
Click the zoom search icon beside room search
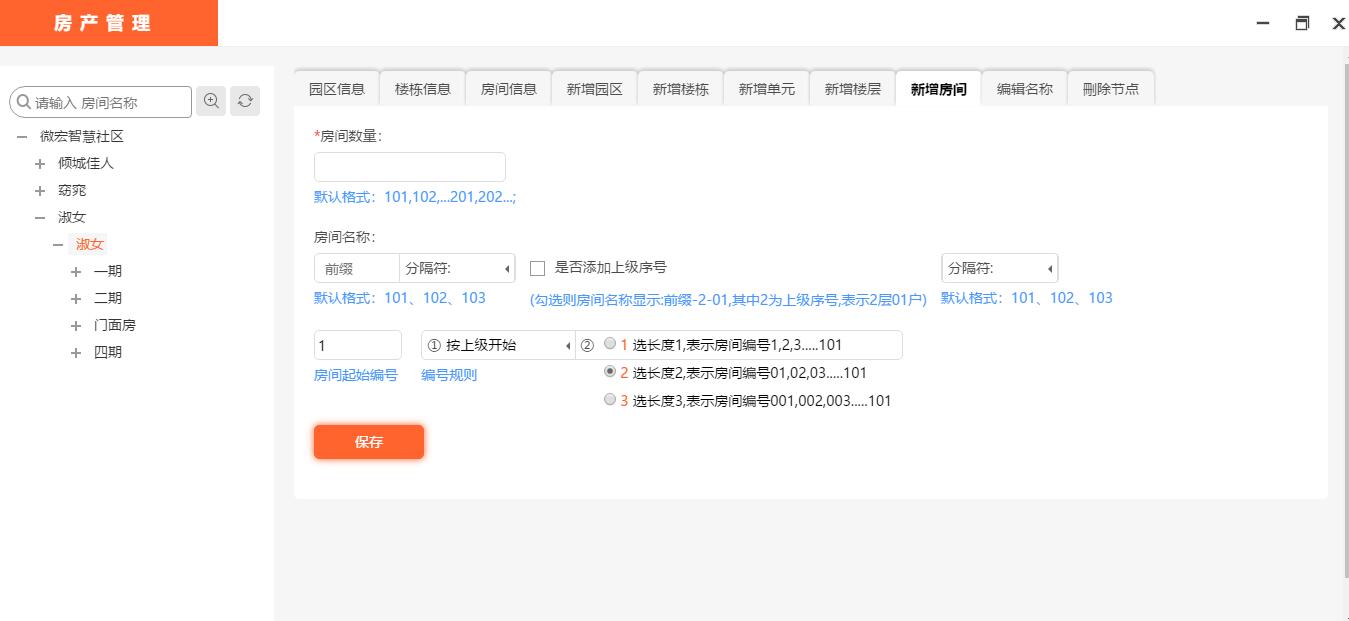coord(211,101)
